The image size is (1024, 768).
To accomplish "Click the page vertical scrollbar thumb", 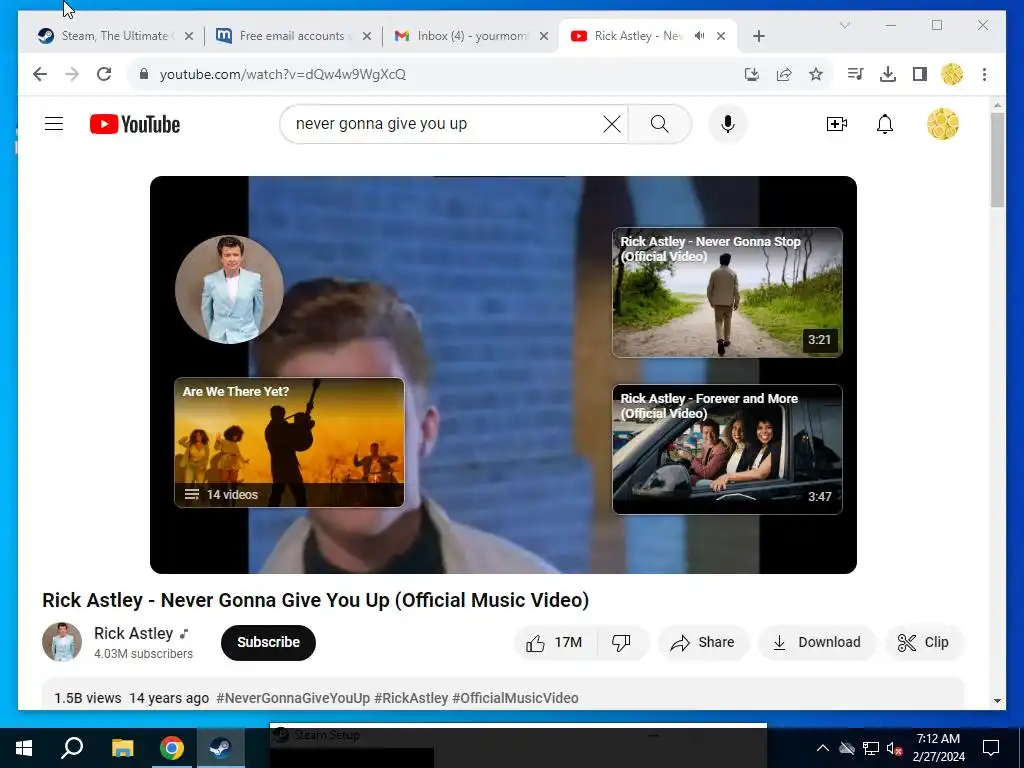I will point(997,160).
